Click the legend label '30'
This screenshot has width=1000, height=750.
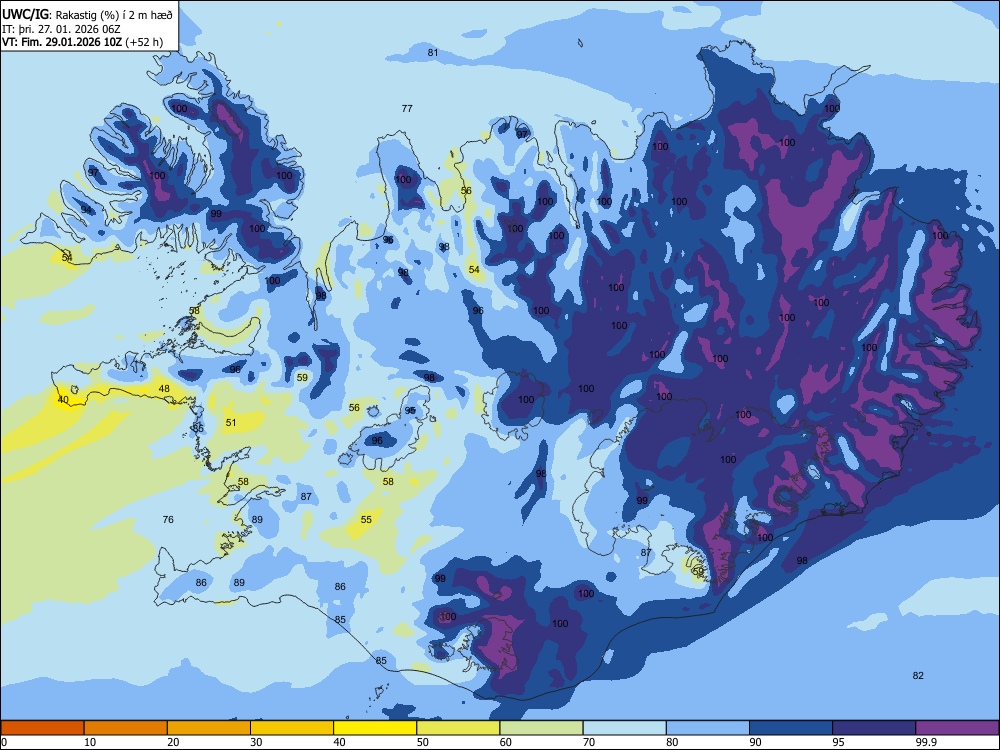(x=256, y=742)
